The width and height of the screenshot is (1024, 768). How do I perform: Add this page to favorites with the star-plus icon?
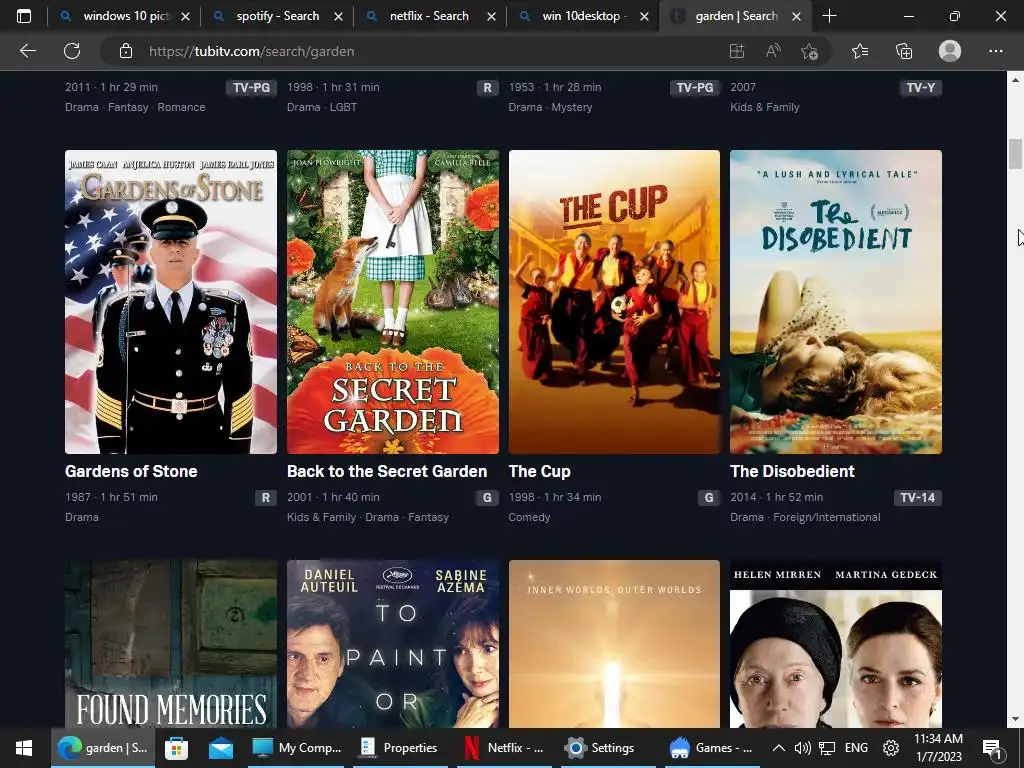(810, 51)
